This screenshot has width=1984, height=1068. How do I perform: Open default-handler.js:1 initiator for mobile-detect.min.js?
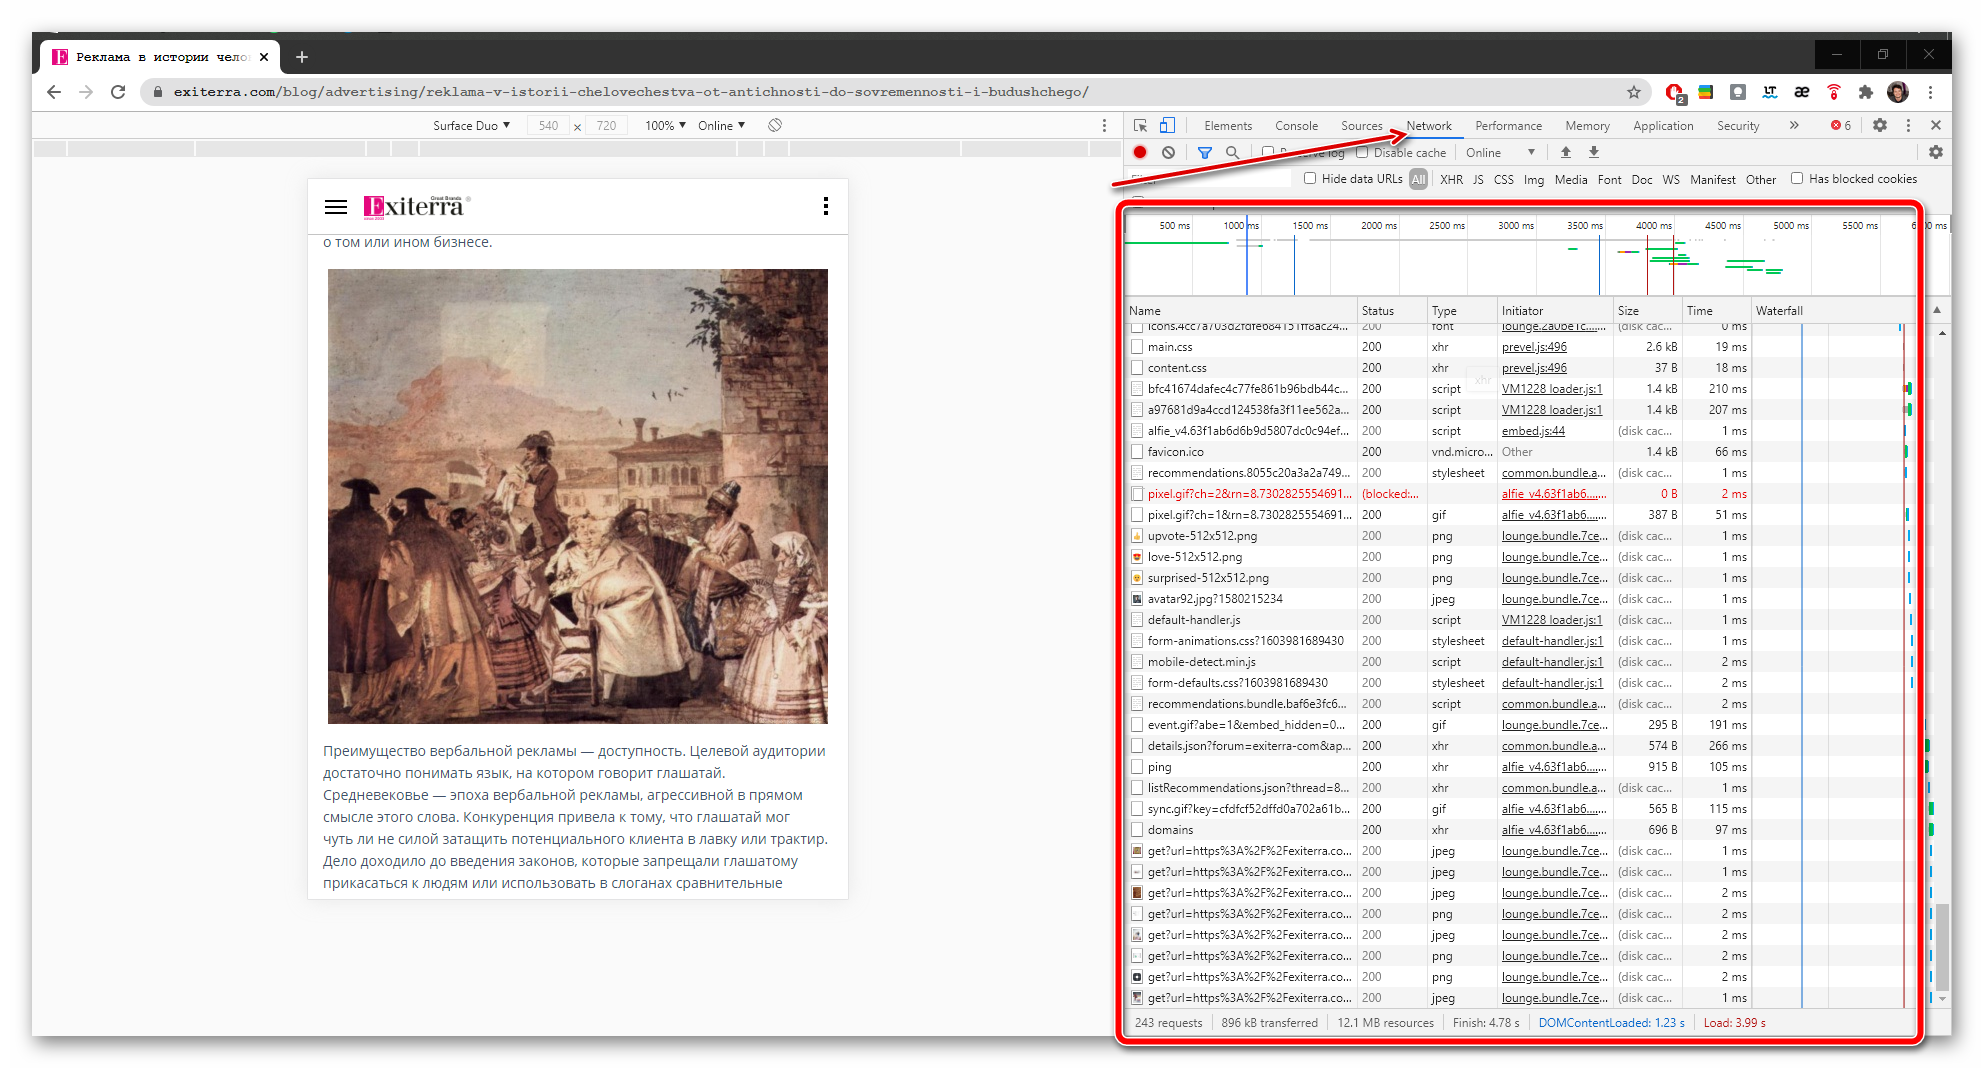pyautogui.click(x=1552, y=662)
